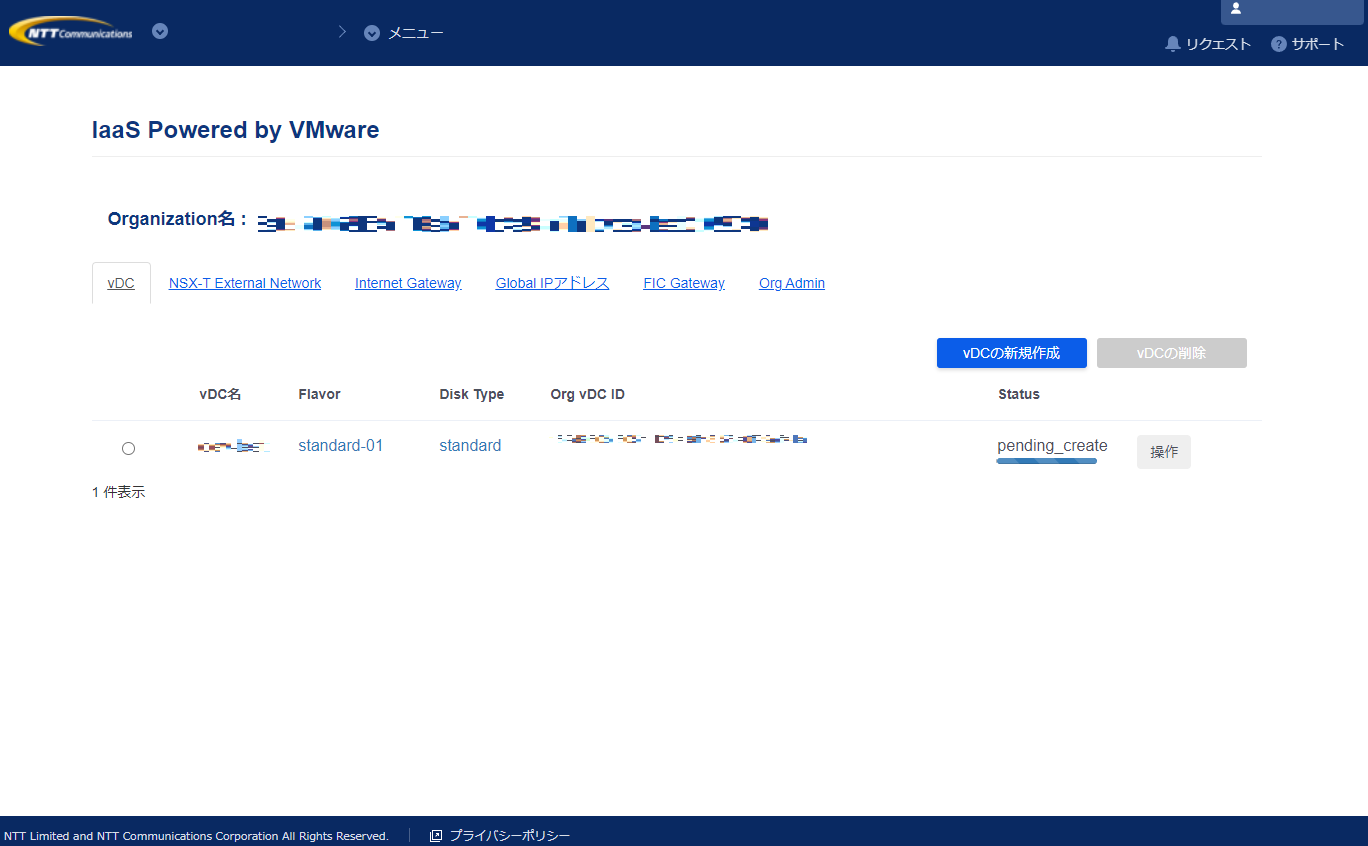
Task: Open the Org Admin tab
Action: [x=792, y=283]
